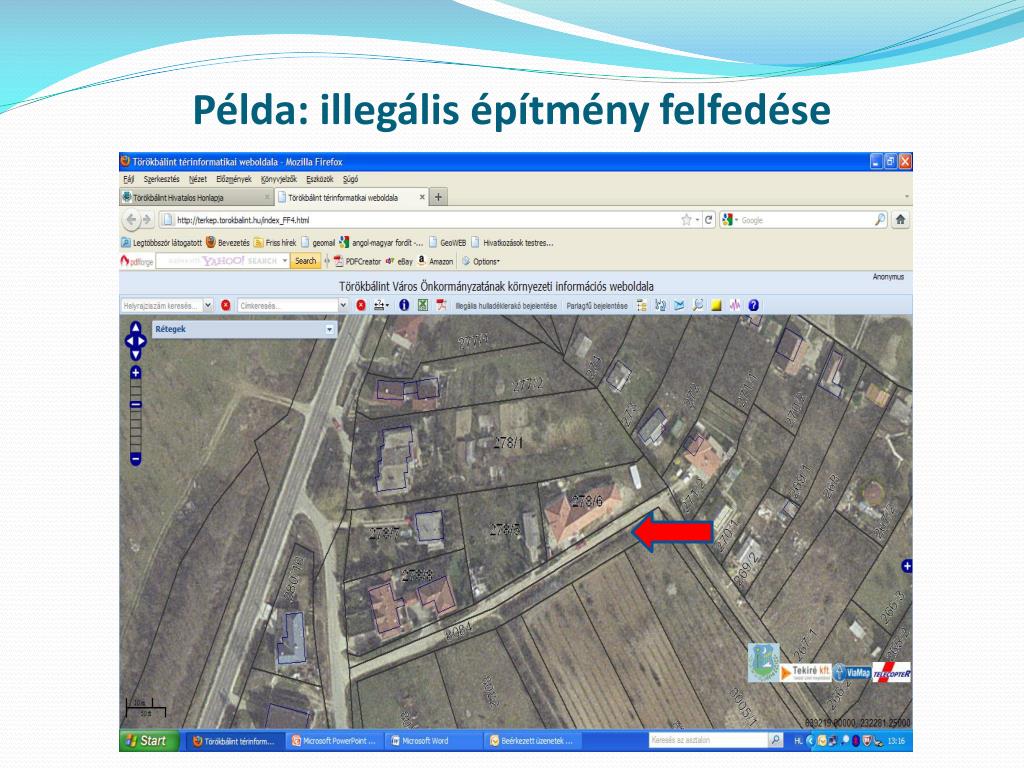The height and width of the screenshot is (768, 1024).
Task: Open the Yahoo search box dropdown arrow
Action: pos(285,261)
